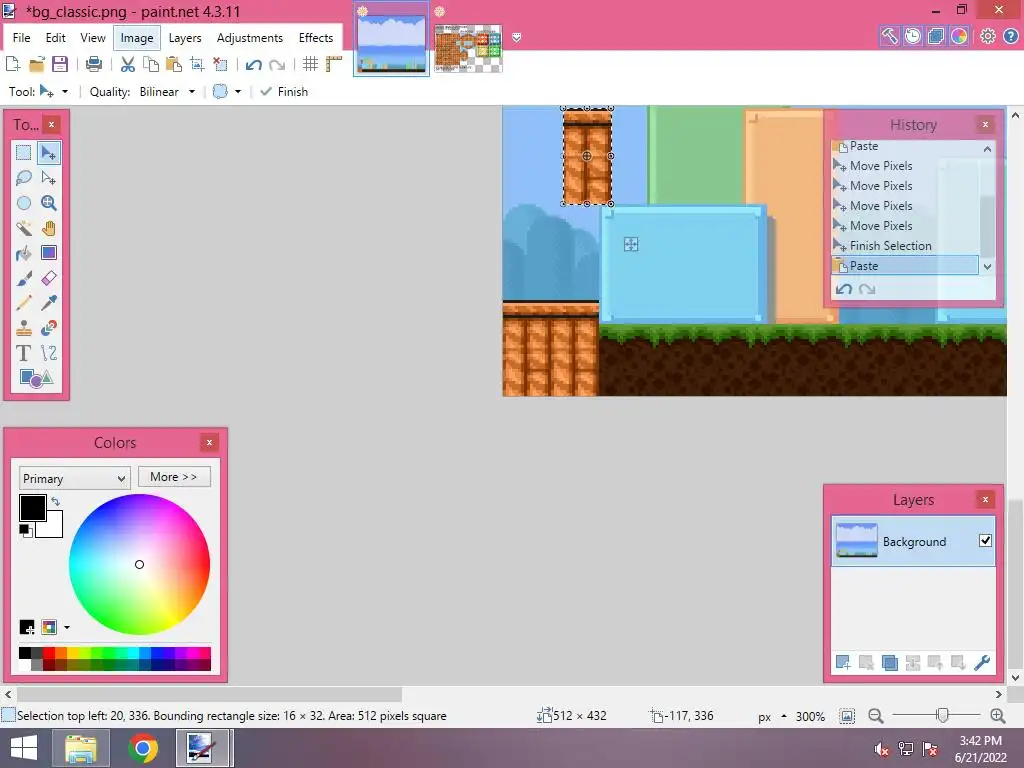The width and height of the screenshot is (1024, 768).
Task: Click the Print toolbar icon
Action: click(x=94, y=64)
